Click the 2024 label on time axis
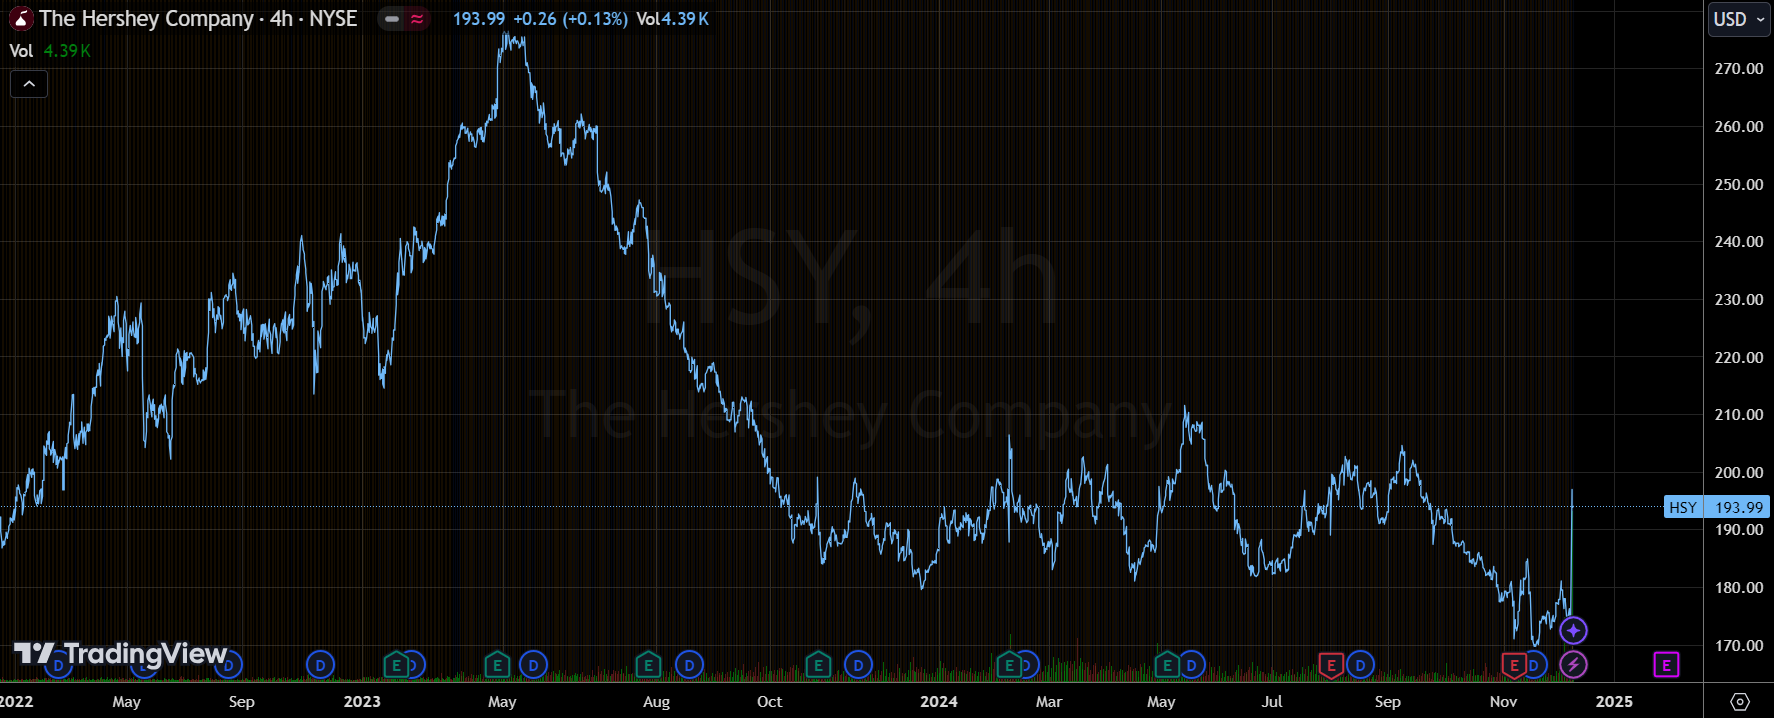1774x718 pixels. [x=939, y=701]
